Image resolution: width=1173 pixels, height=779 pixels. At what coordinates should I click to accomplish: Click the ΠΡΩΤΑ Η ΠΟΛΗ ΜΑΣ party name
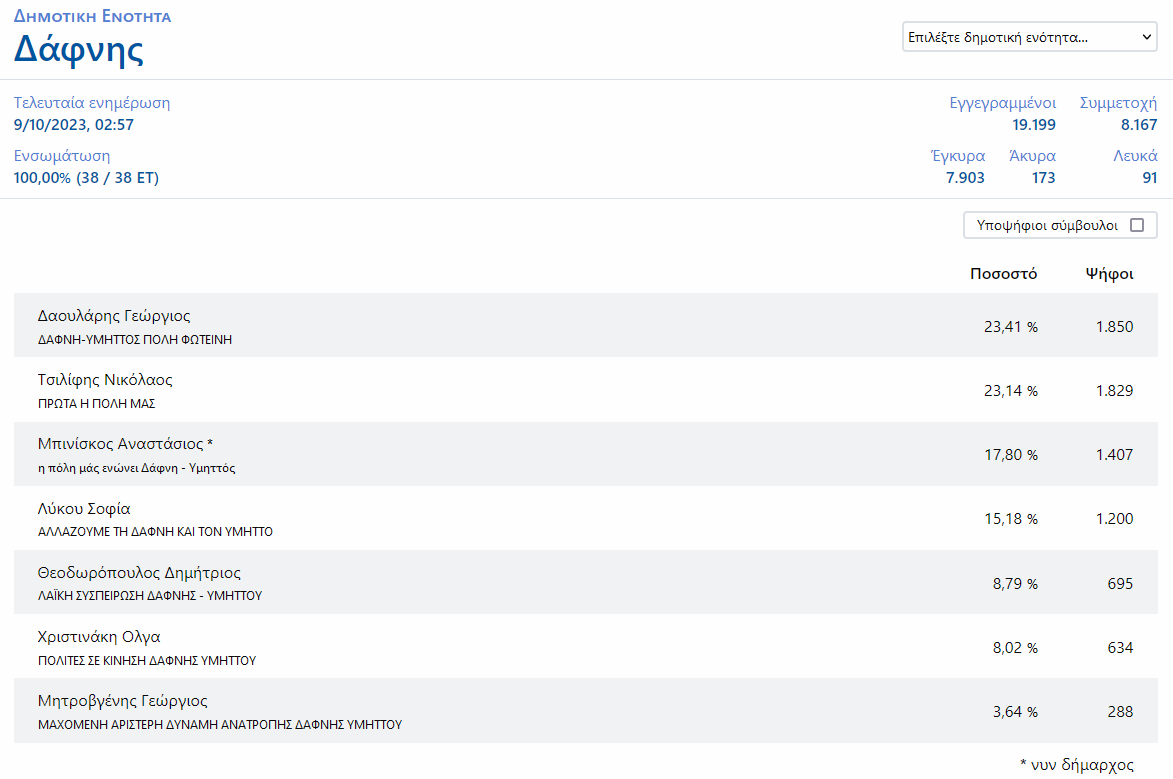tap(96, 404)
